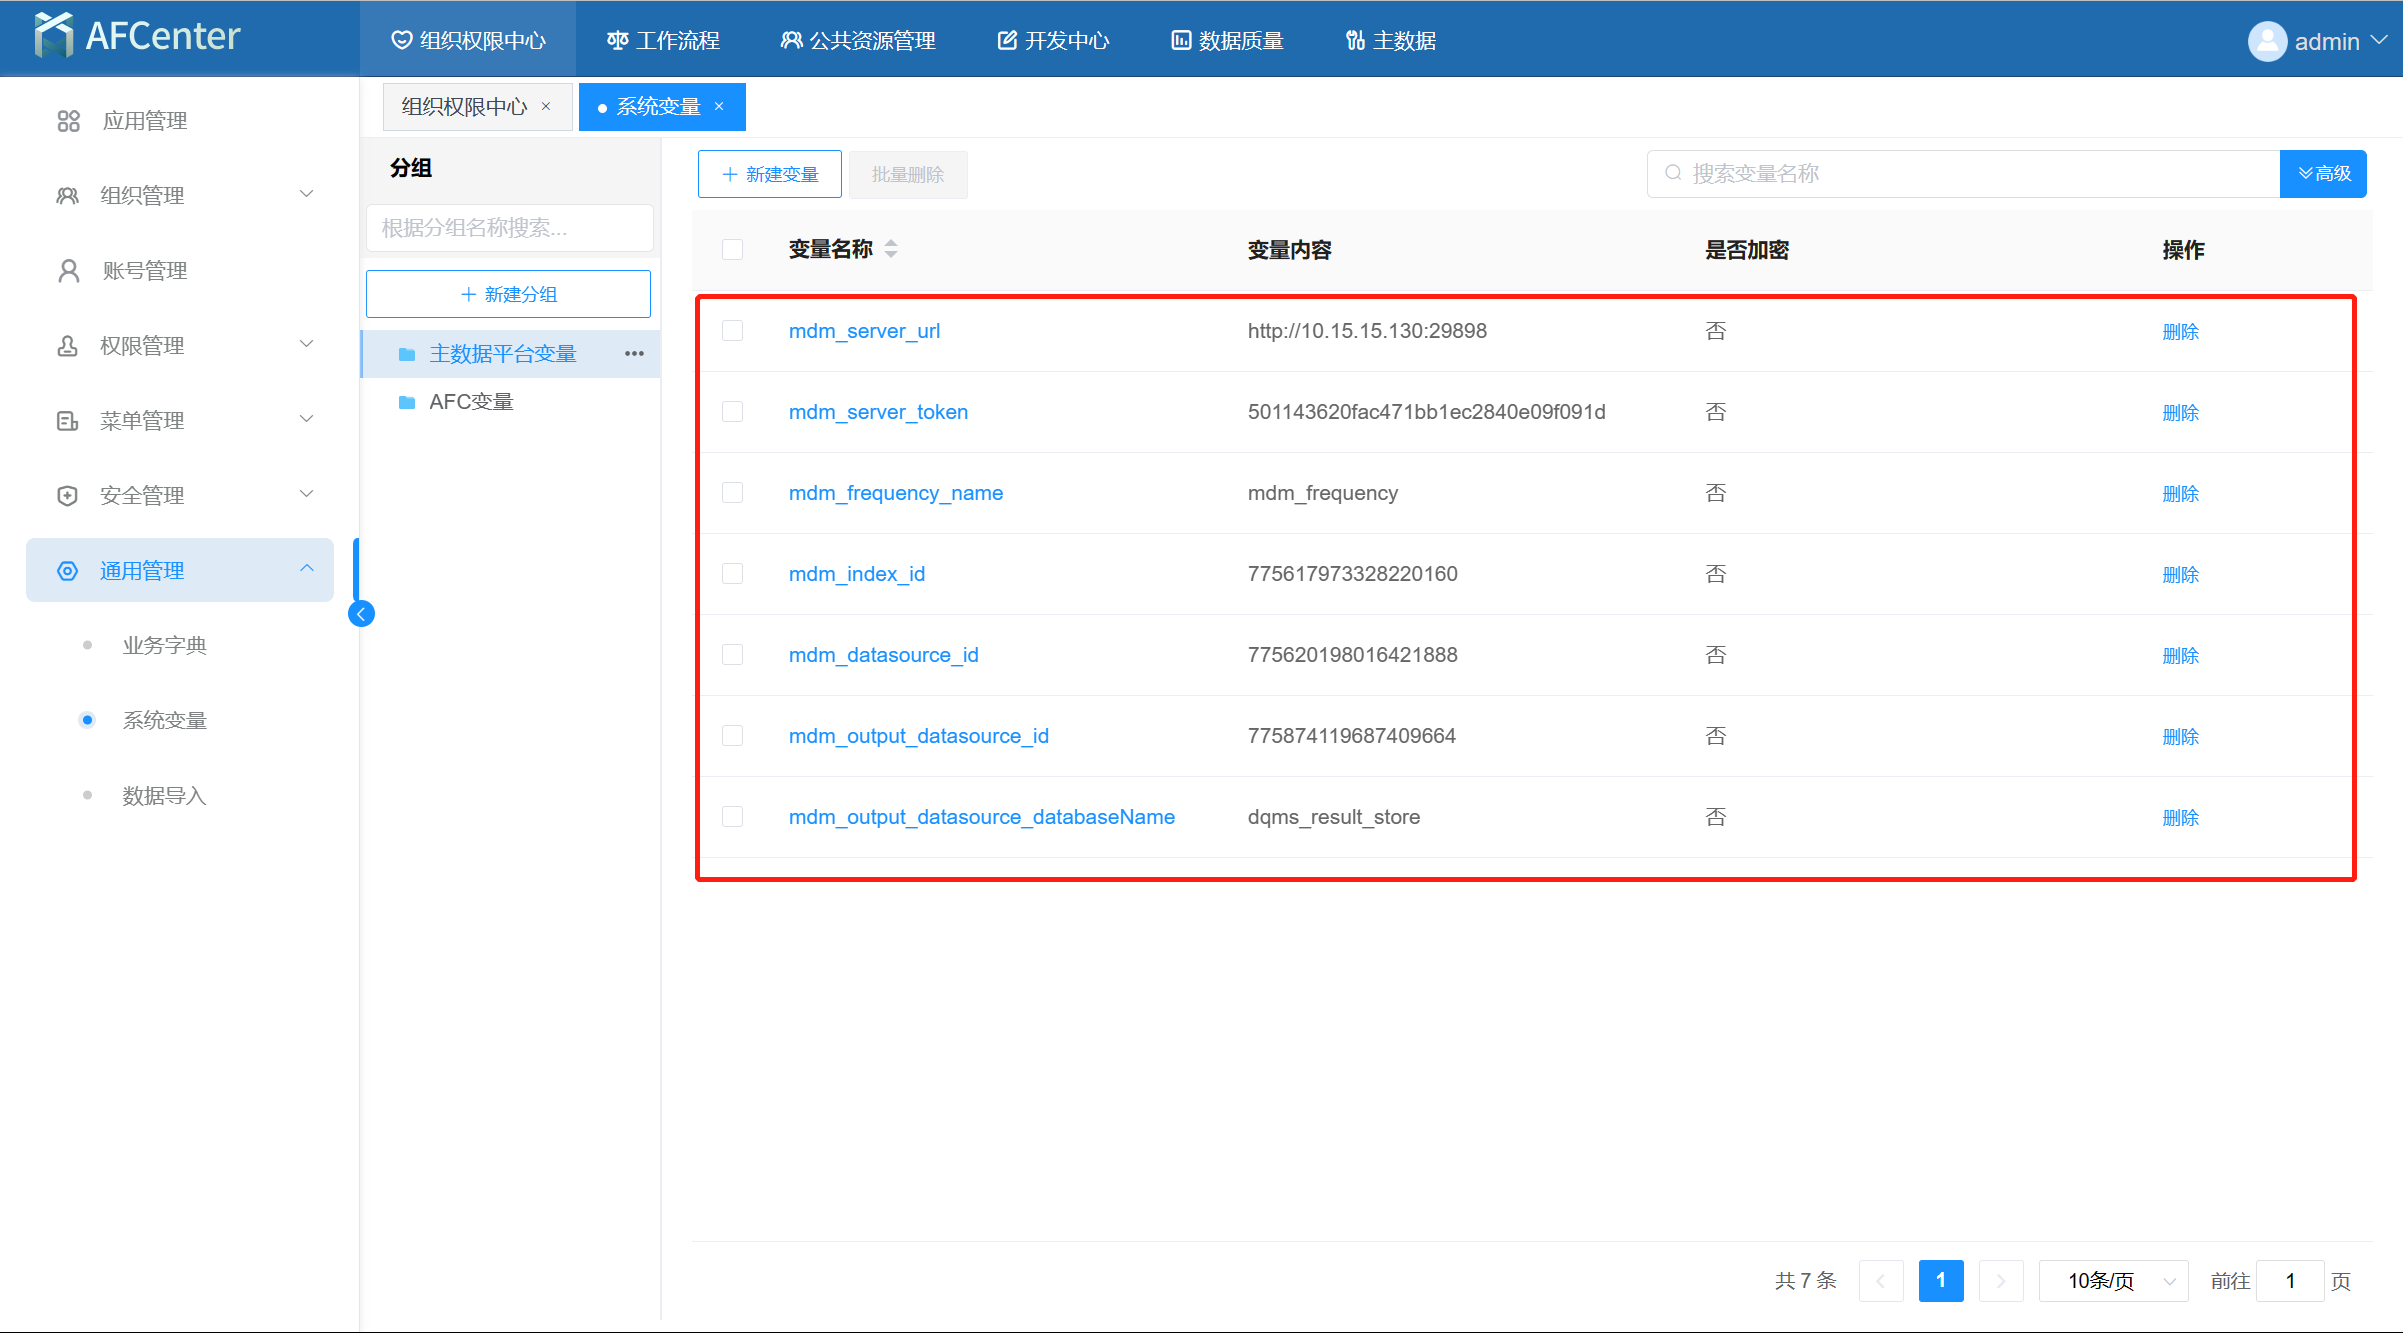The height and width of the screenshot is (1333, 2403).
Task: Check the mdm_server_url row checkbox
Action: coord(733,331)
